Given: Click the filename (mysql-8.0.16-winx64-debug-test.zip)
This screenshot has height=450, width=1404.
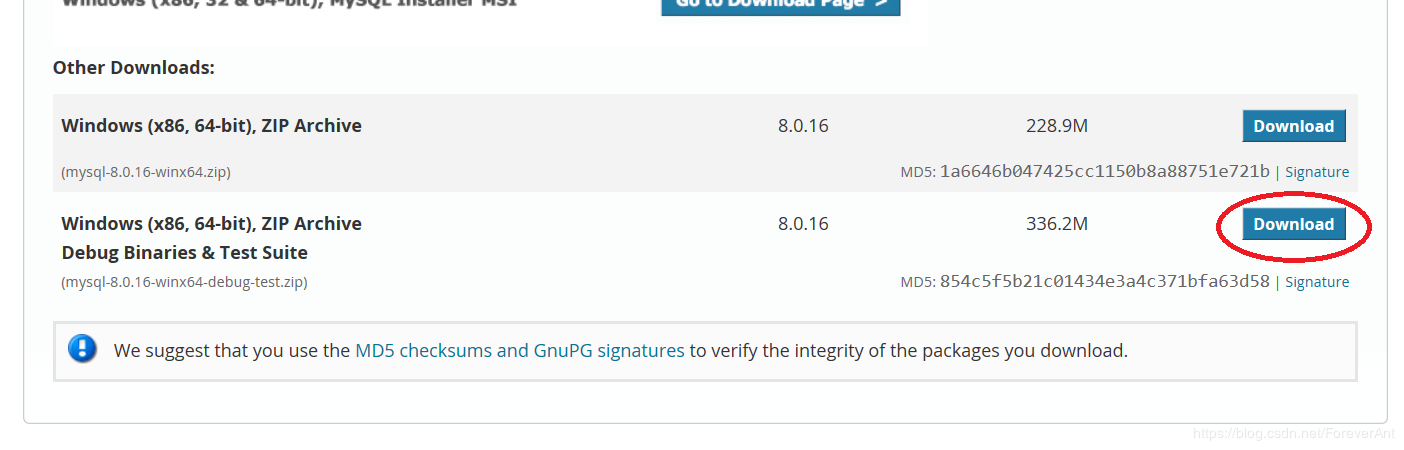Looking at the screenshot, I should point(184,282).
